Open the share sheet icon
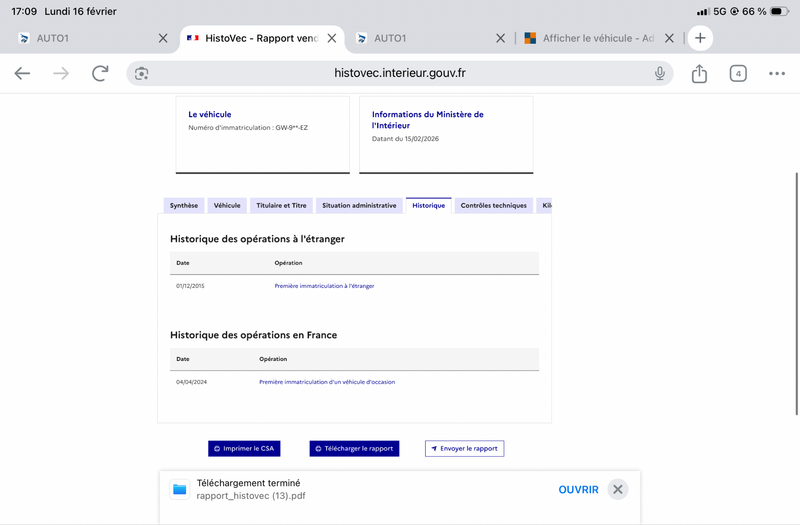The height and width of the screenshot is (525, 800). [x=699, y=73]
